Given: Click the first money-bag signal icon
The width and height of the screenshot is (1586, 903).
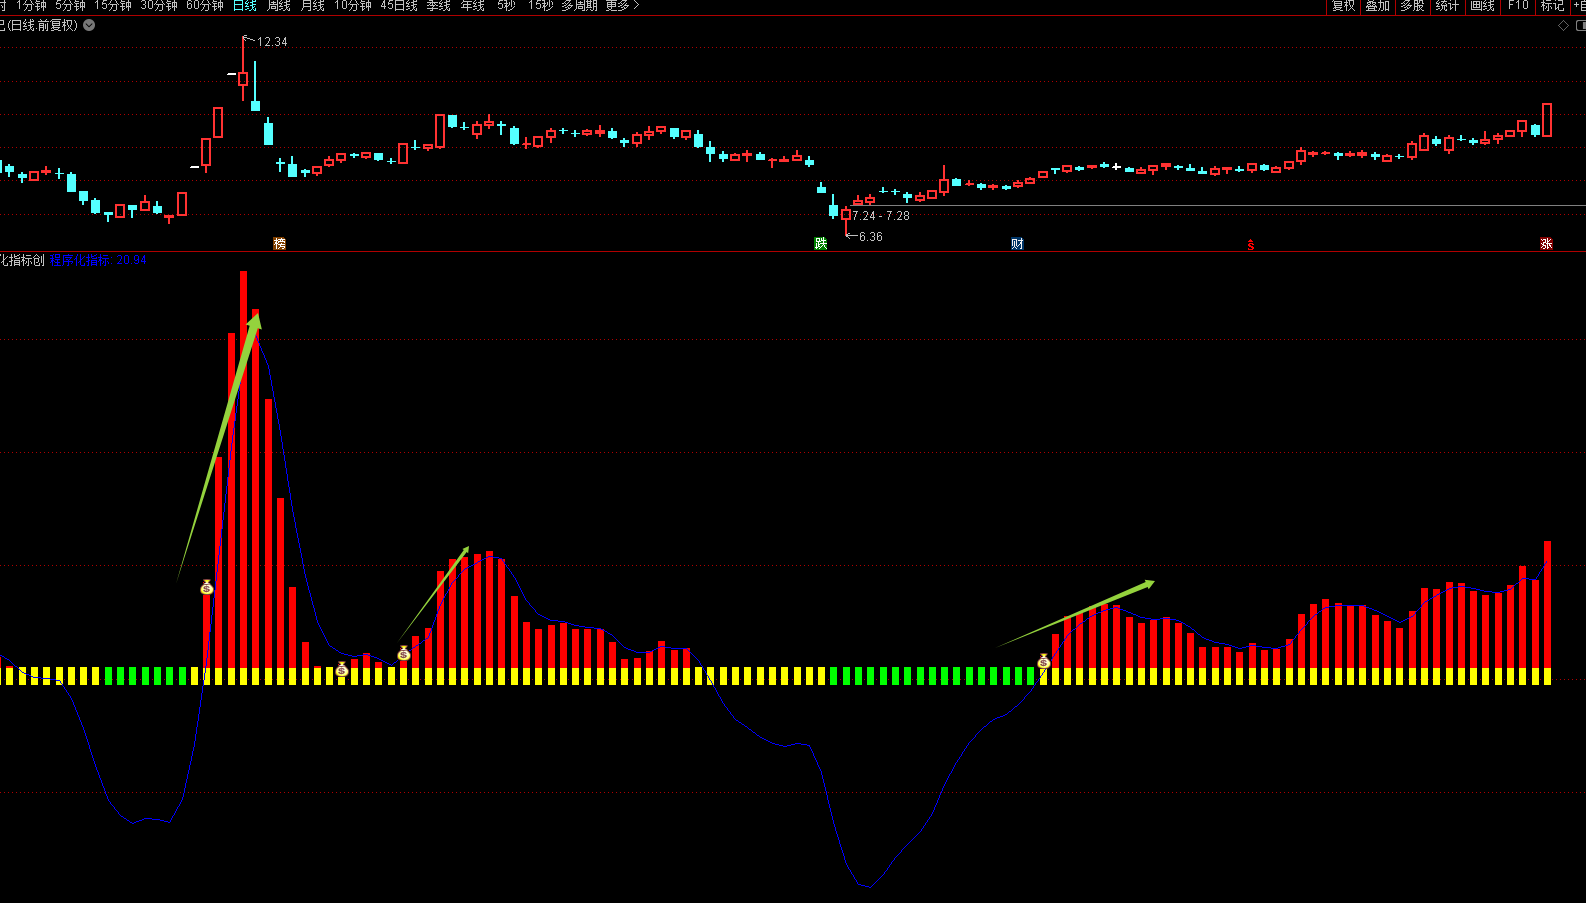Looking at the screenshot, I should pyautogui.click(x=207, y=588).
